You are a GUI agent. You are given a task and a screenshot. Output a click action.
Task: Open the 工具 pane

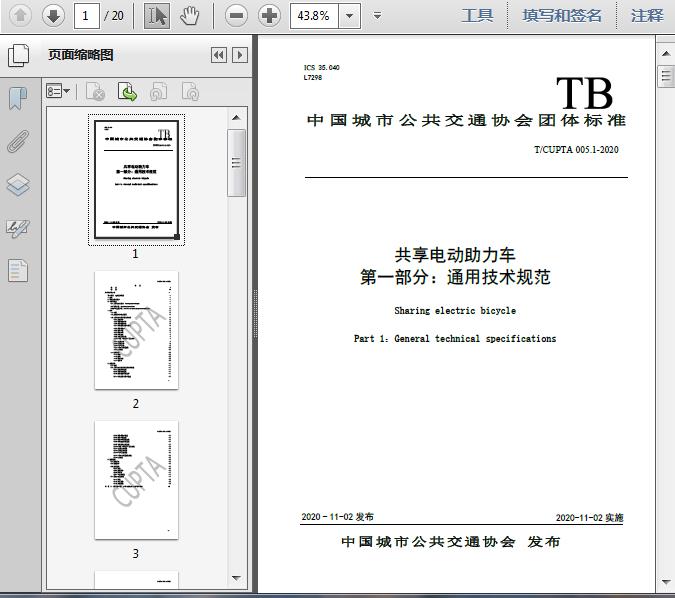pos(477,16)
